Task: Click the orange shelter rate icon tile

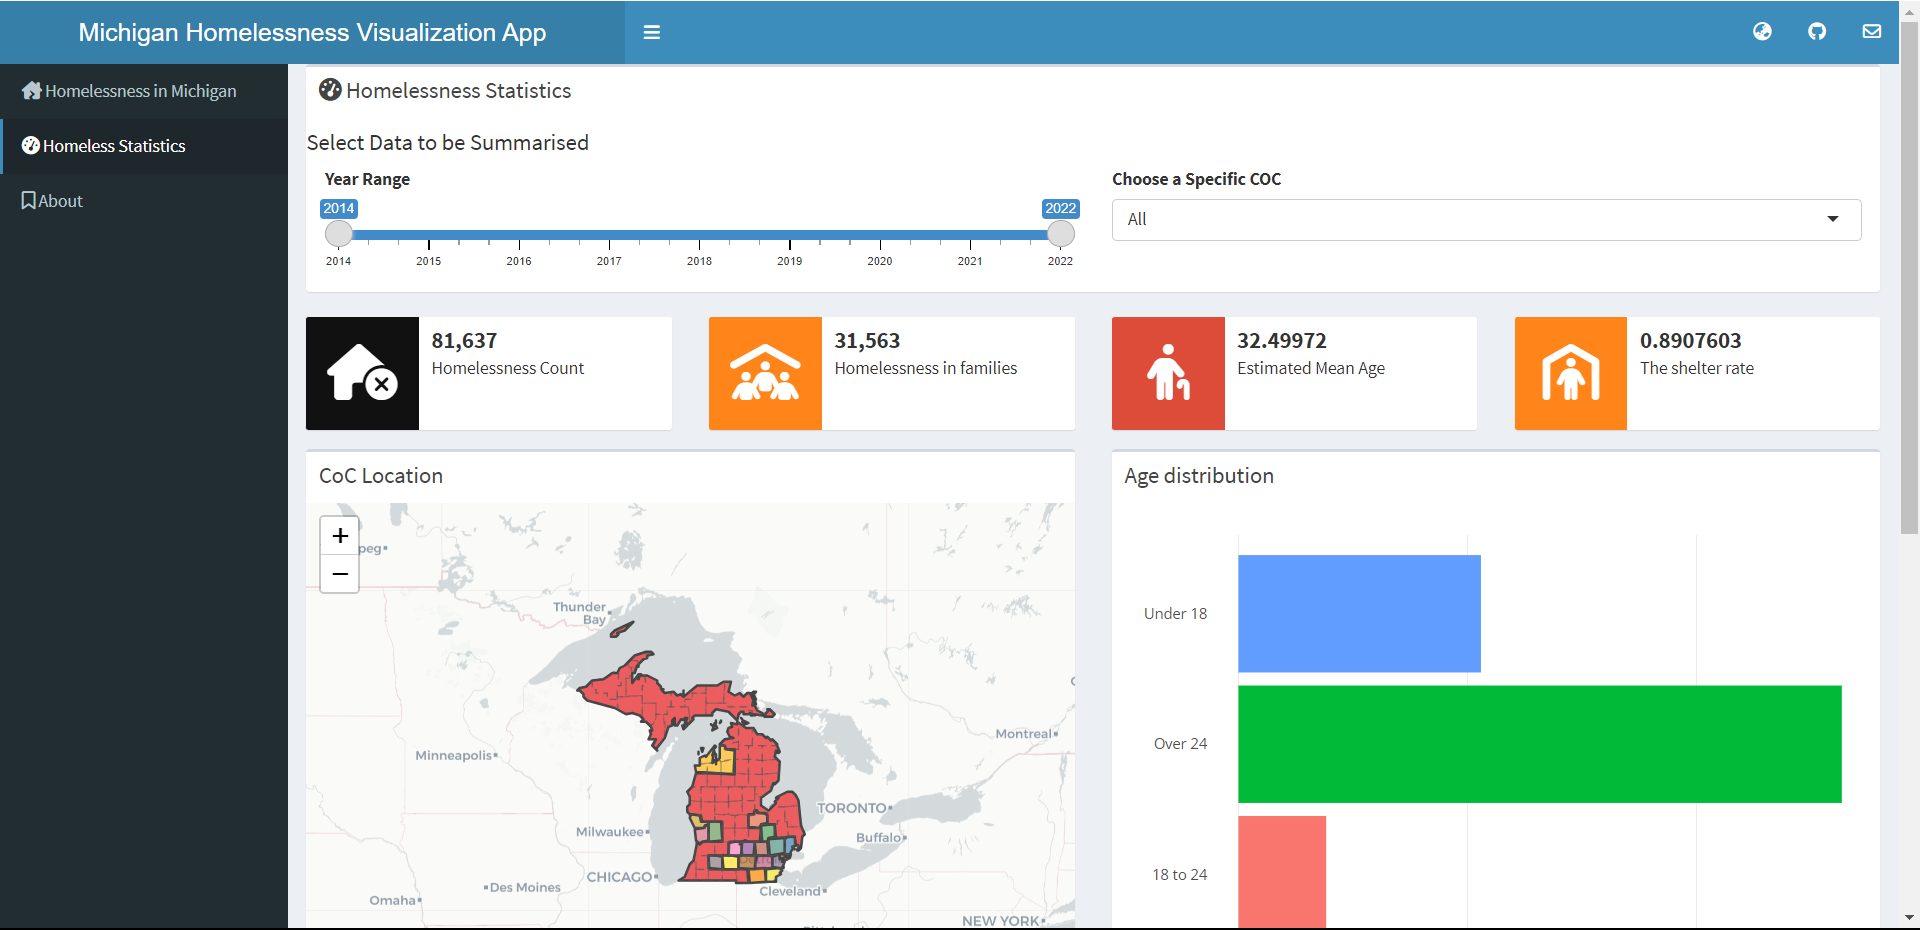Action: click(1571, 373)
